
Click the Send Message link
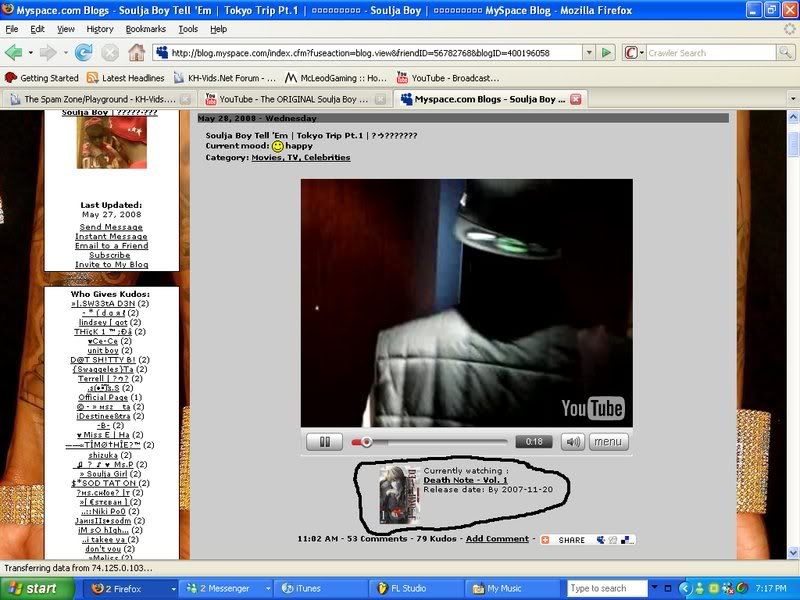pyautogui.click(x=111, y=227)
